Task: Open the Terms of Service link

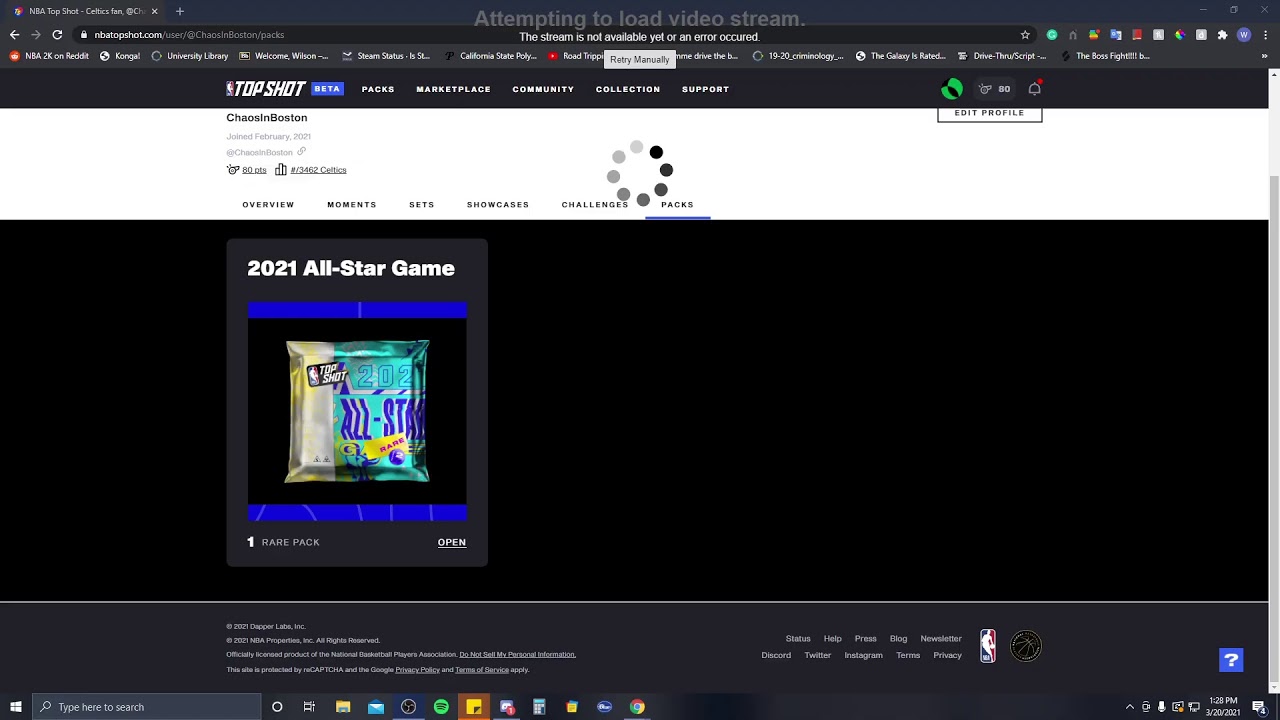Action: coord(482,669)
